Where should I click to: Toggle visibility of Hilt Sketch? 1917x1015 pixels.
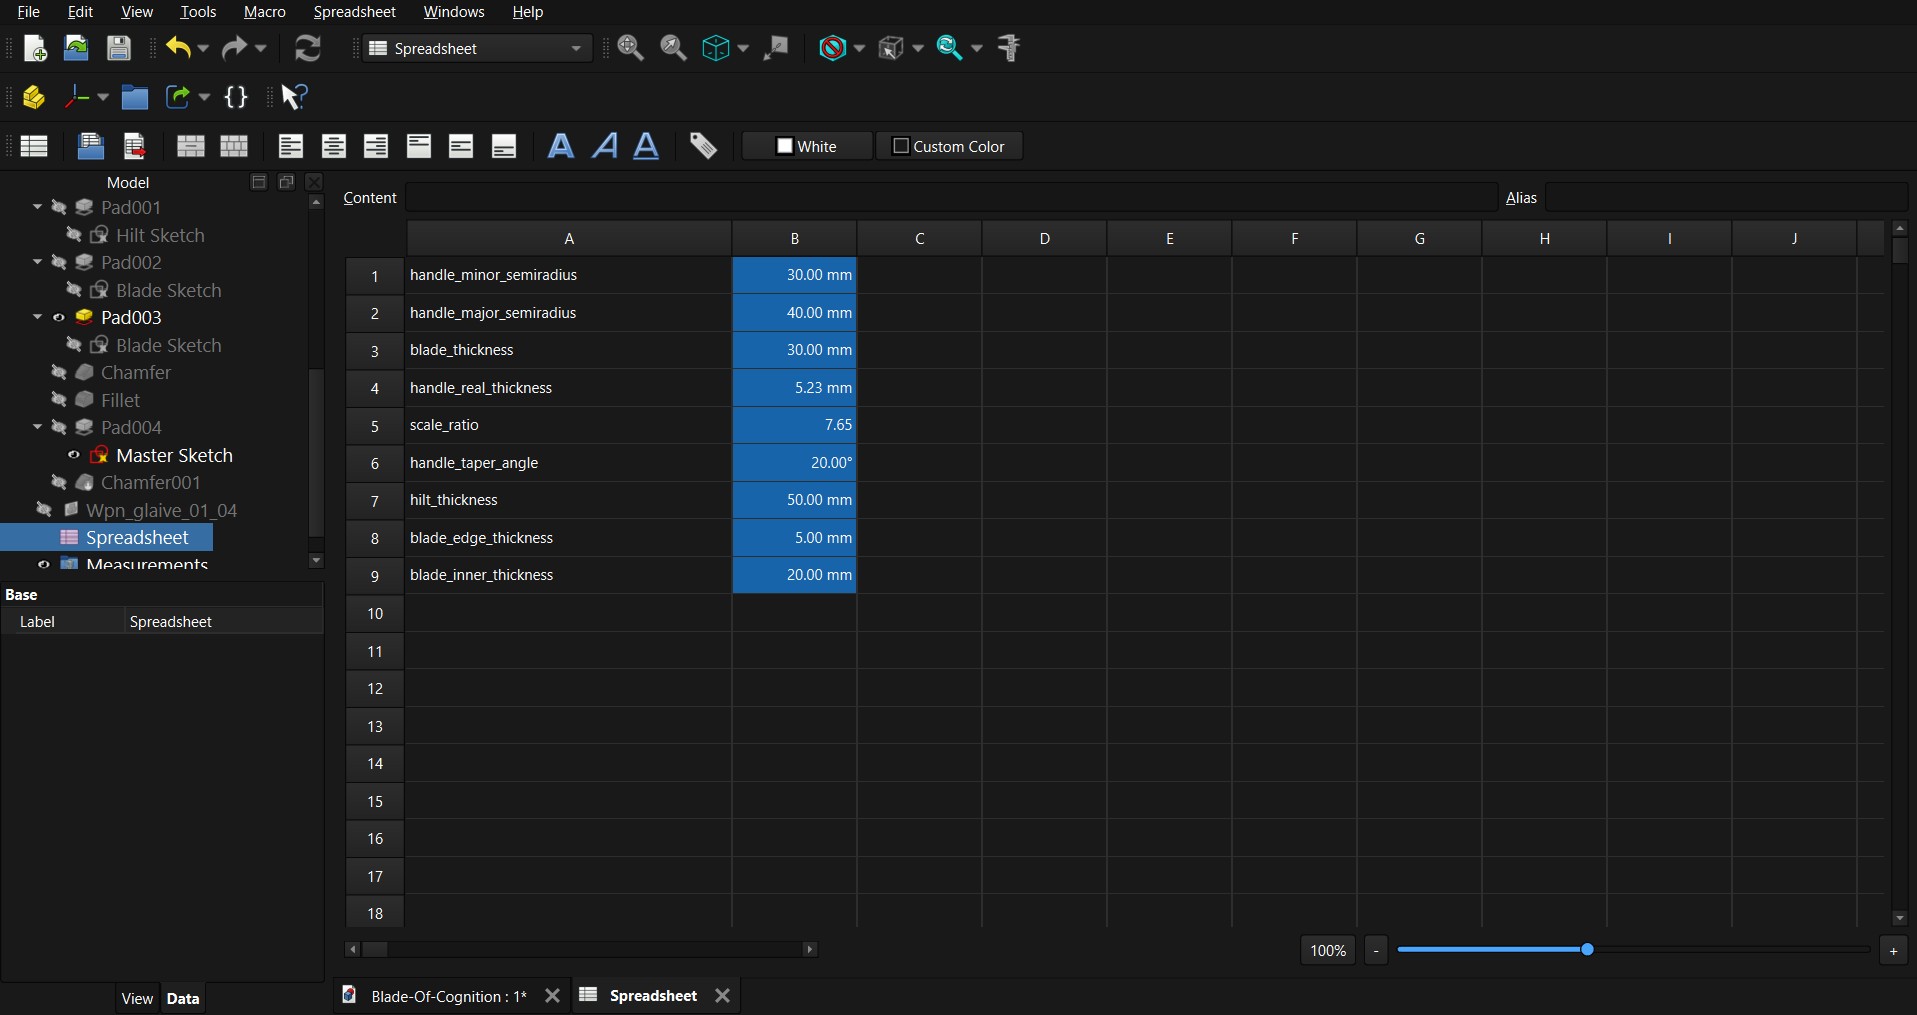tap(74, 235)
